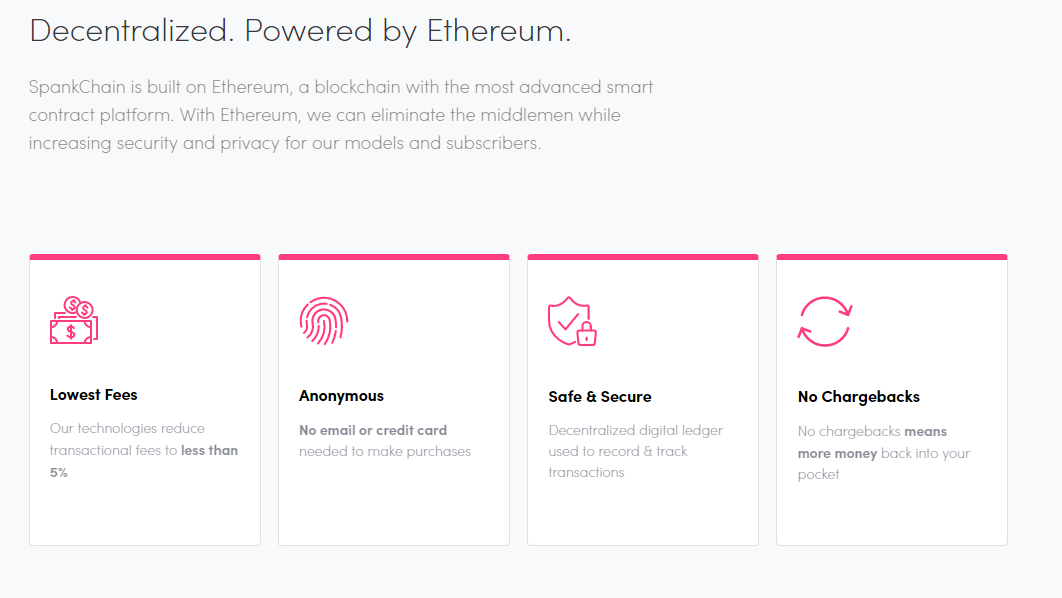Click blank space inside No Chargebacks card
The image size is (1062, 598).
892,517
